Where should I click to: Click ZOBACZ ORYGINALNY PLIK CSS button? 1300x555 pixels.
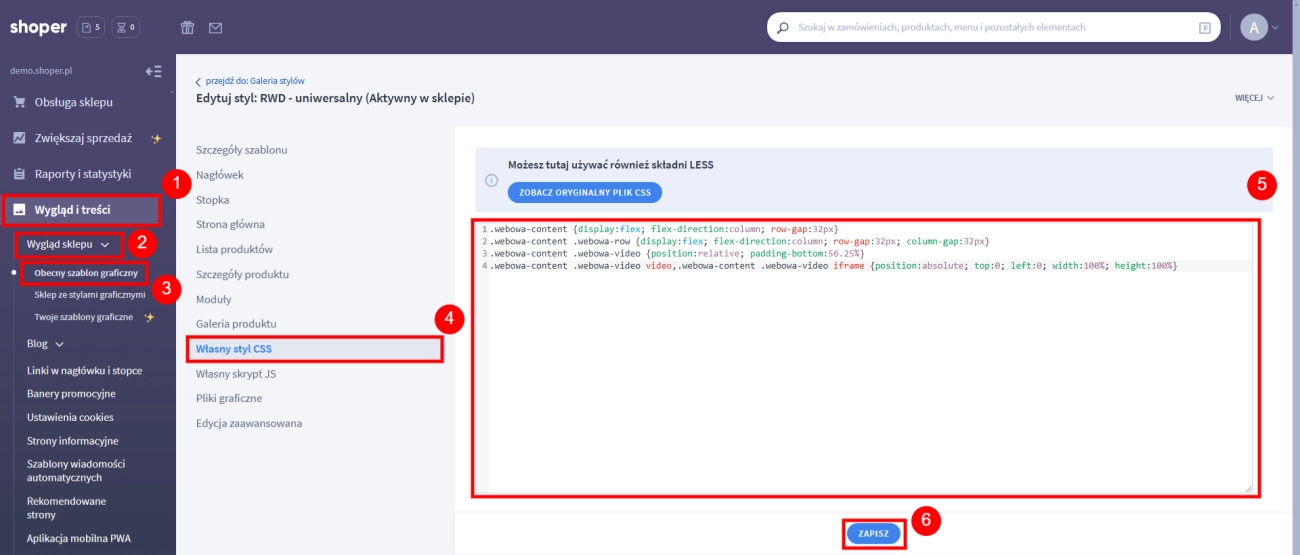pos(584,192)
